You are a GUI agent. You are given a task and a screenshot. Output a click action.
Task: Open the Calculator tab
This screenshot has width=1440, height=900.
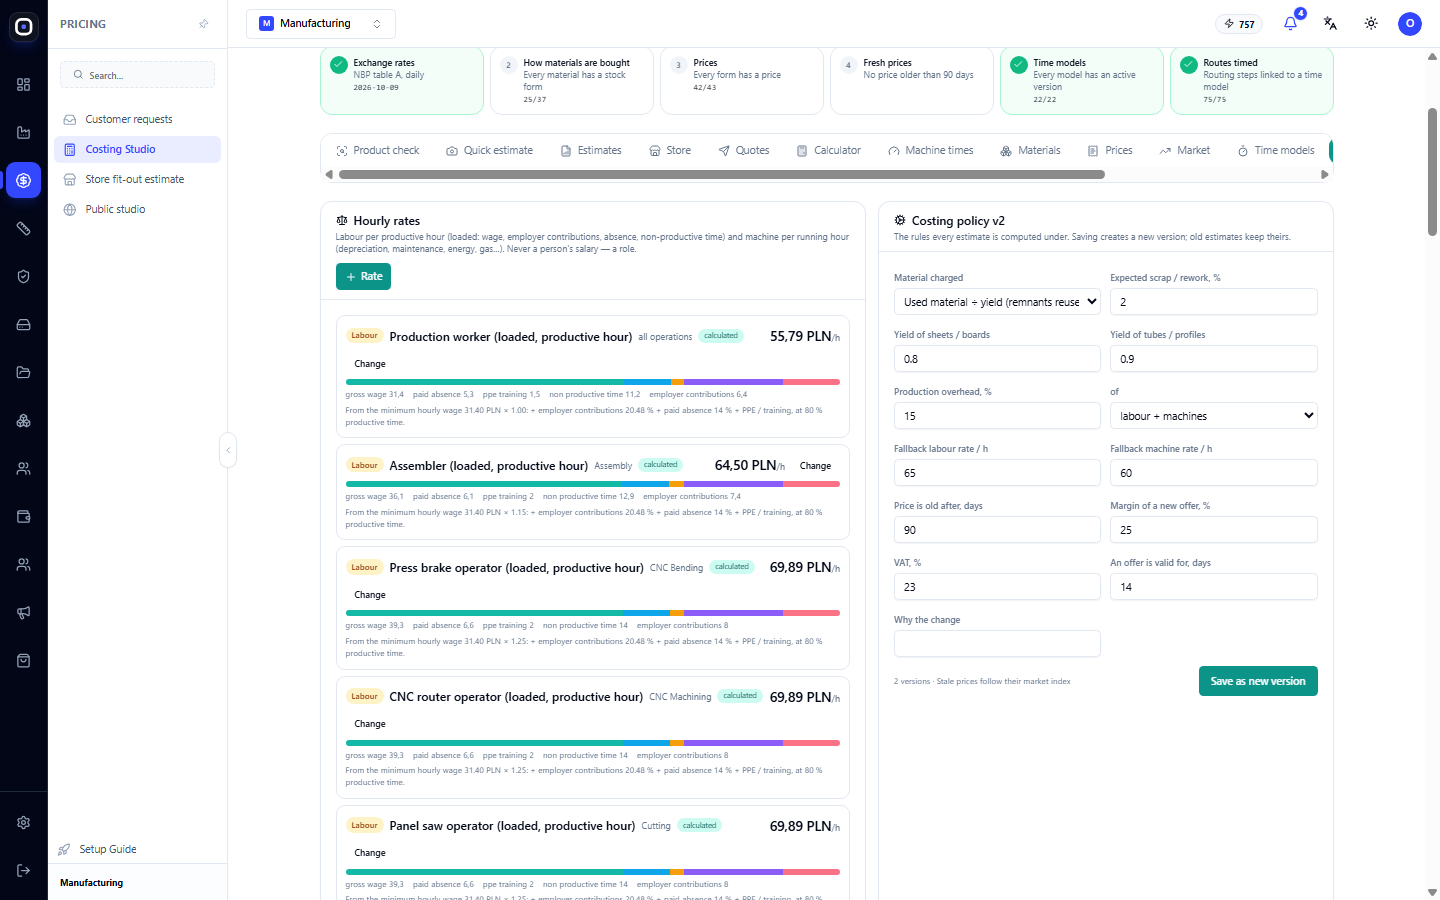tap(829, 150)
